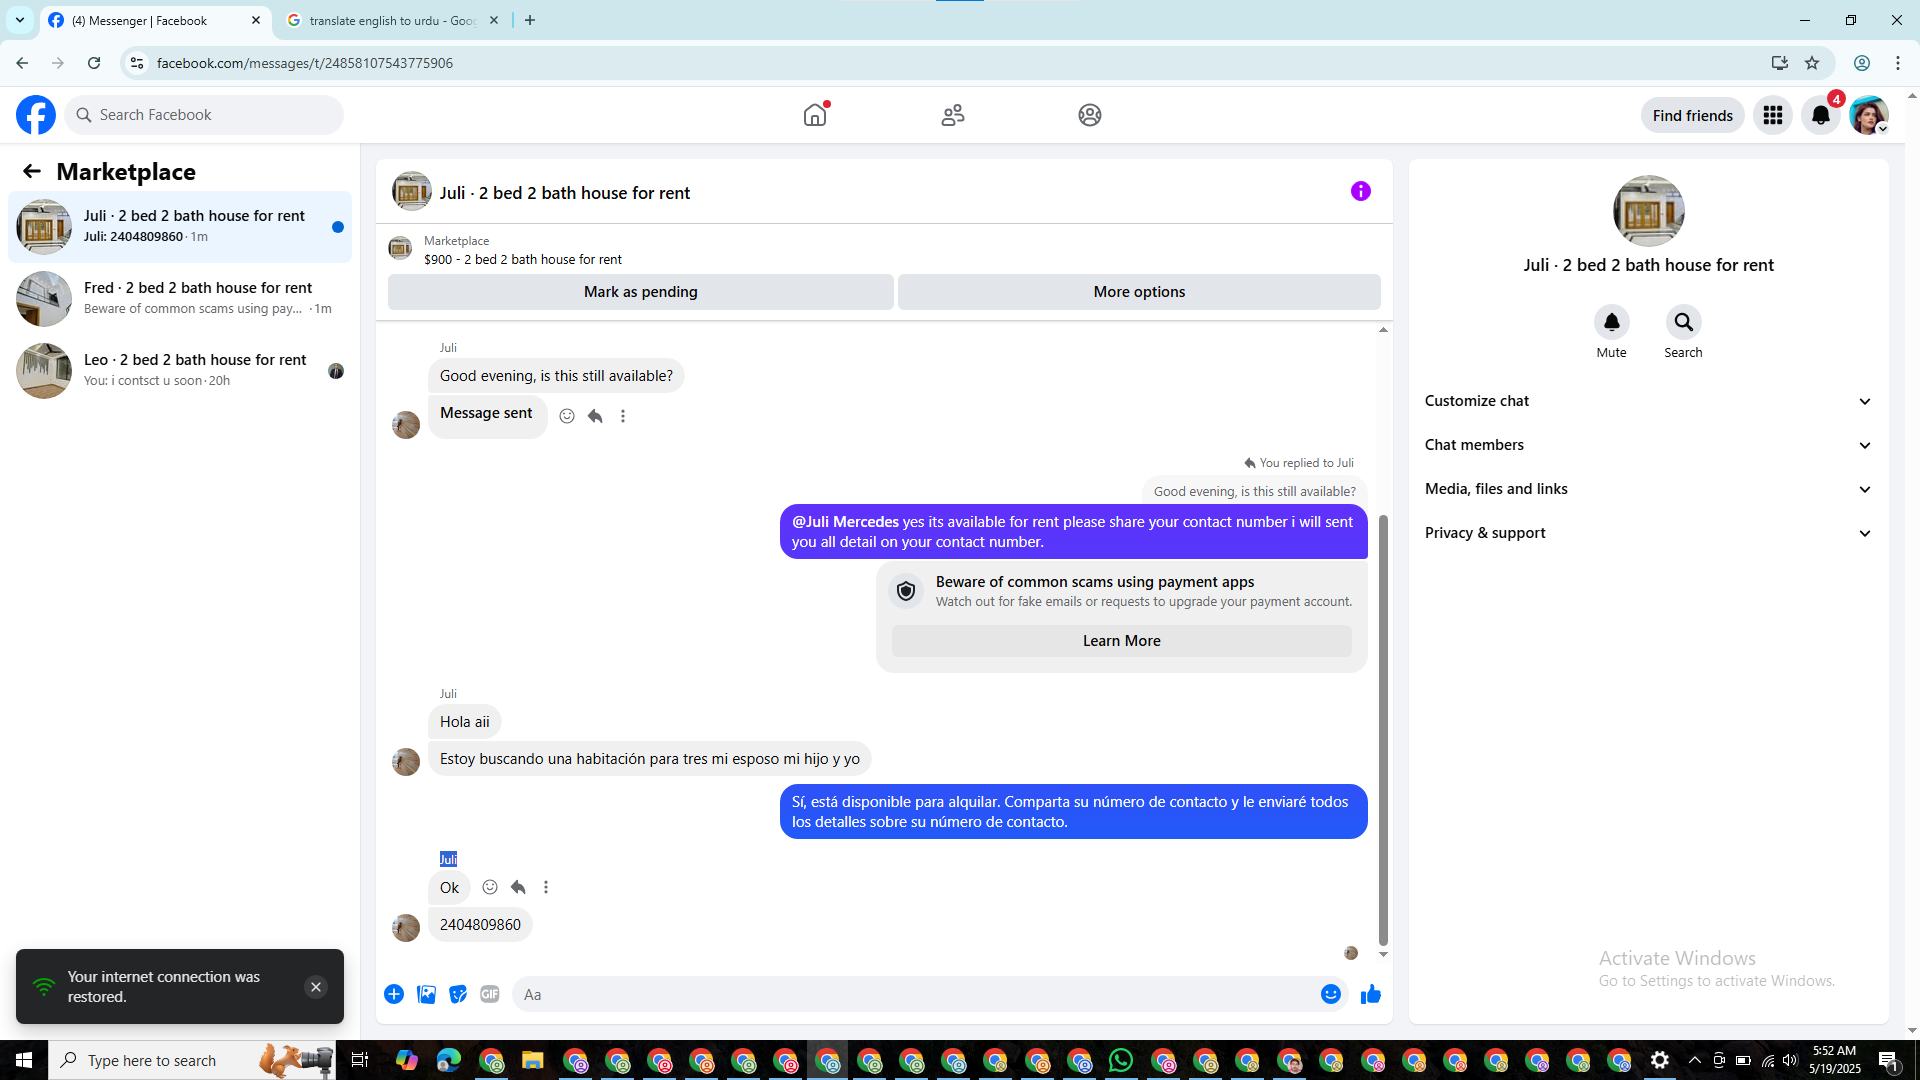Open the account profile picture menu
The height and width of the screenshot is (1080, 1920).
point(1868,115)
